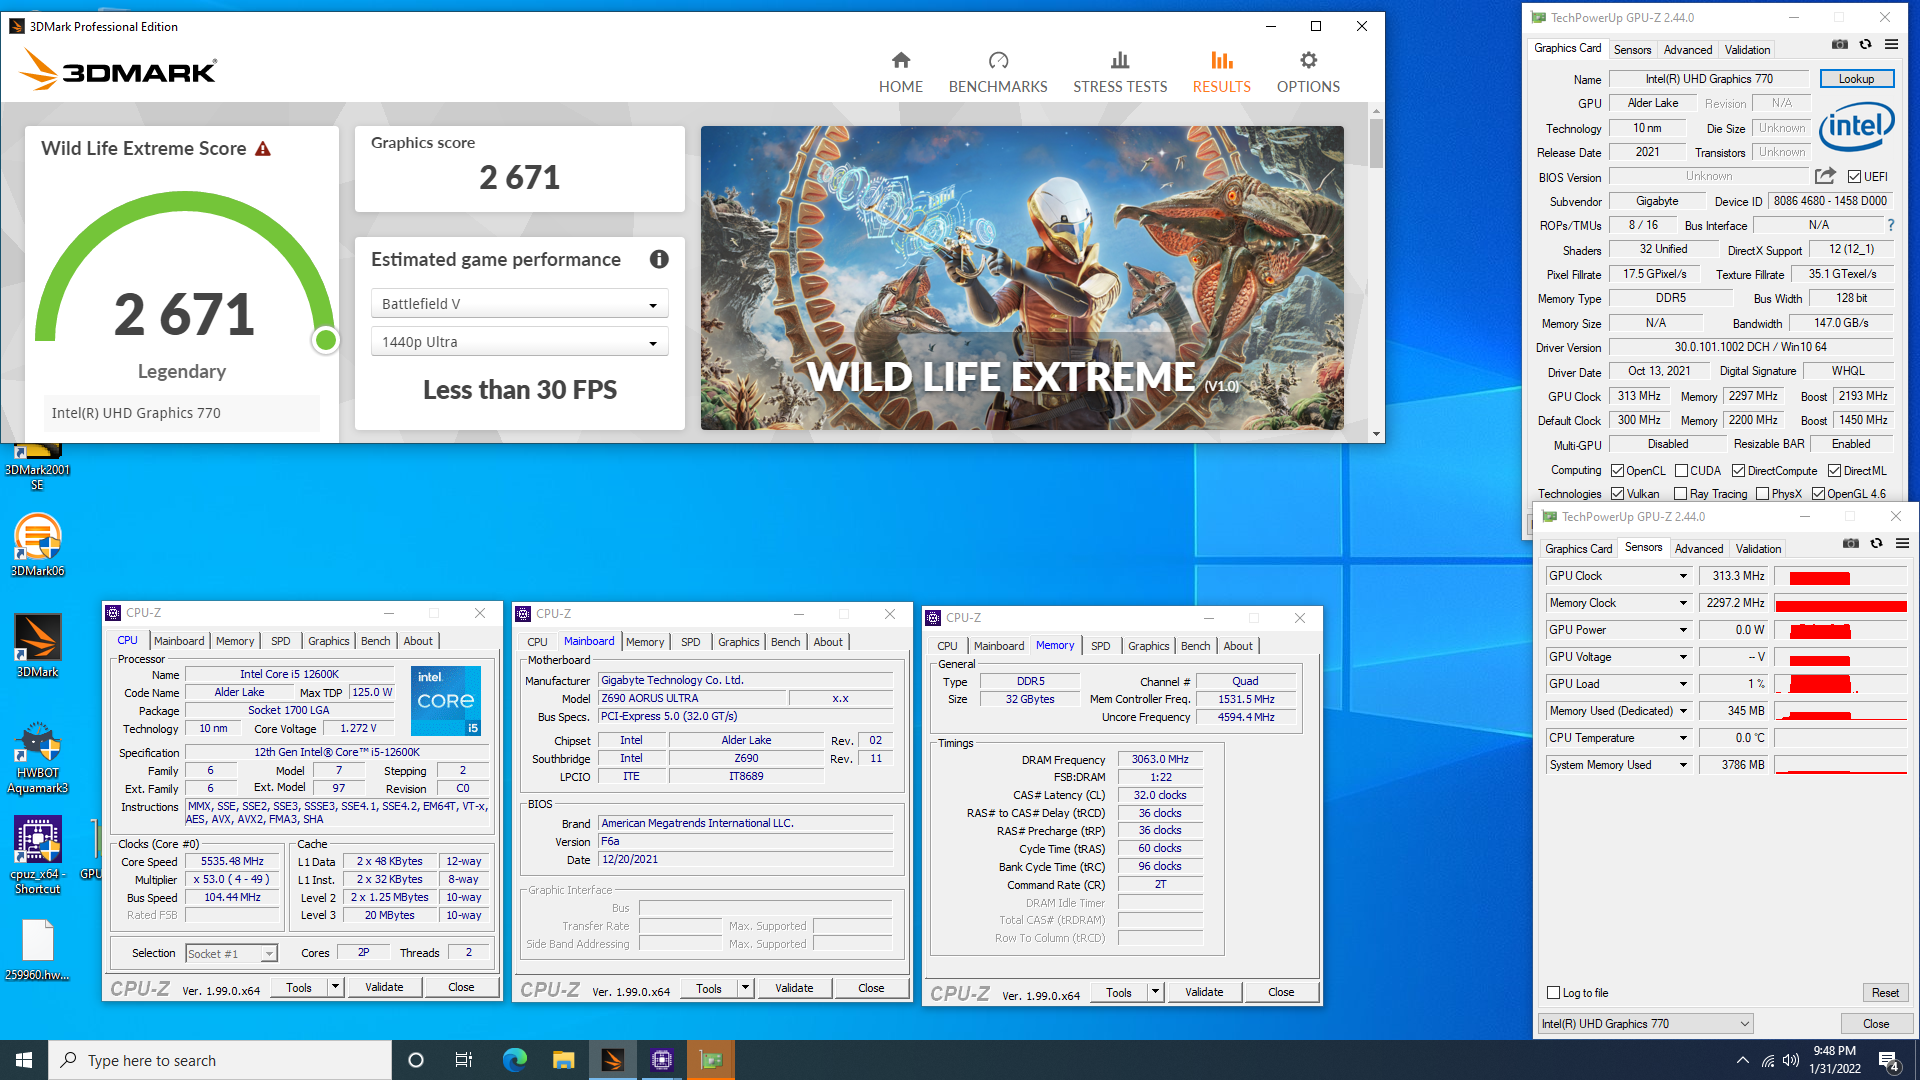1920x1080 pixels.
Task: Switch to Advanced tab in upper GPU-Z window
Action: click(1688, 49)
